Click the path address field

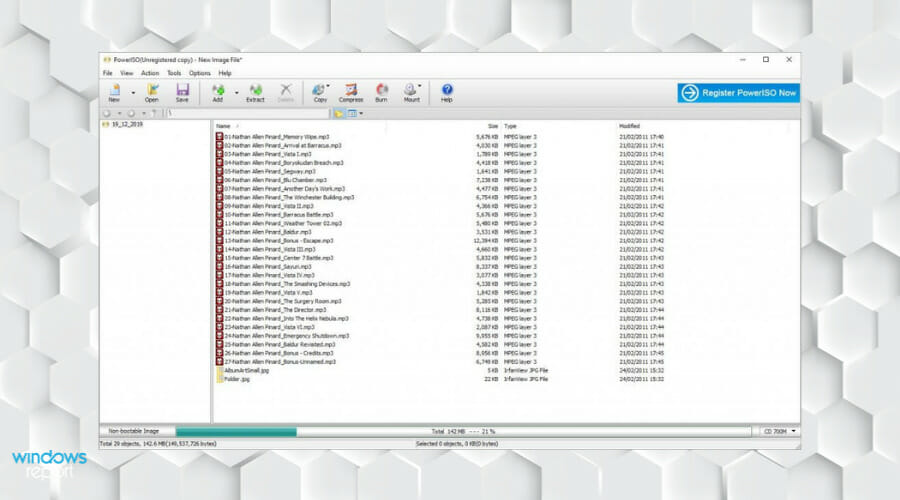click(247, 114)
